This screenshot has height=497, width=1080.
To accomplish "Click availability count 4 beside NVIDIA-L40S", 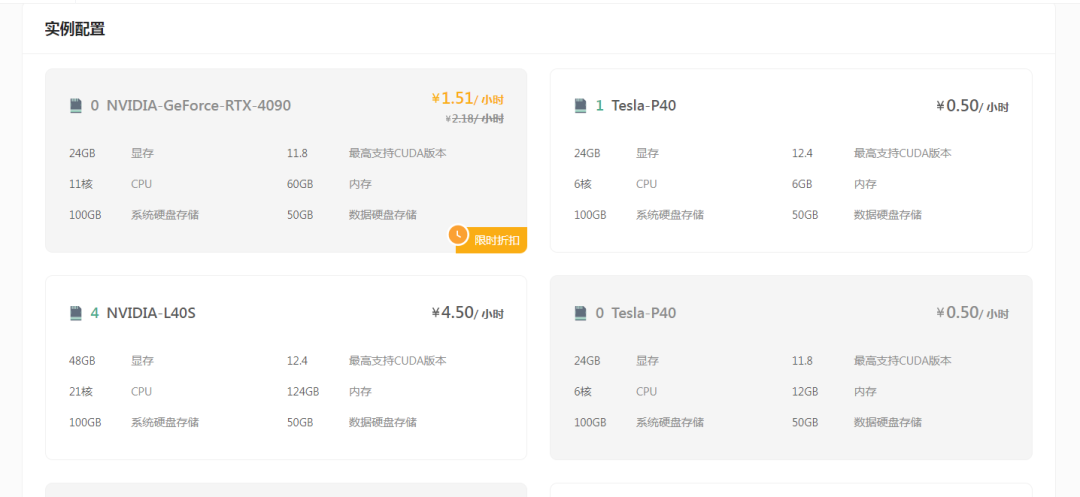I will click(94, 313).
